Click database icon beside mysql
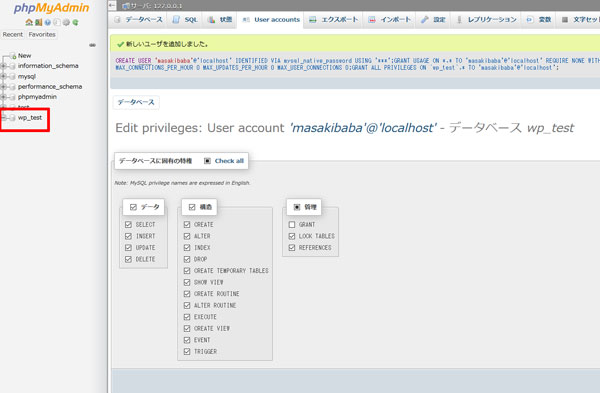This screenshot has width=600, height=393. click(x=13, y=77)
